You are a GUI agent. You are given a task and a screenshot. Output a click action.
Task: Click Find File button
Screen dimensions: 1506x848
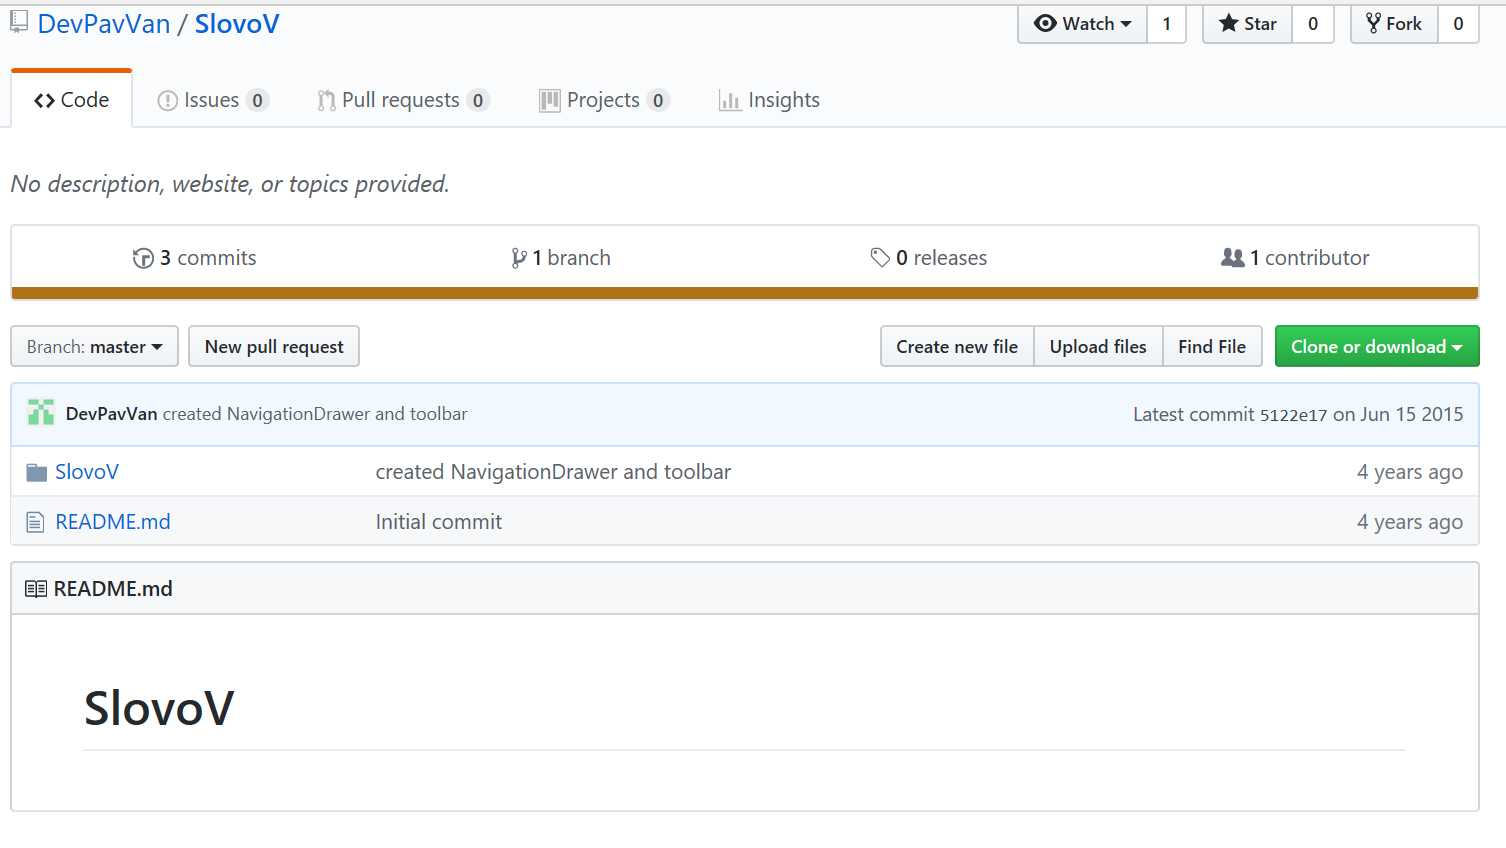pyautogui.click(x=1212, y=347)
